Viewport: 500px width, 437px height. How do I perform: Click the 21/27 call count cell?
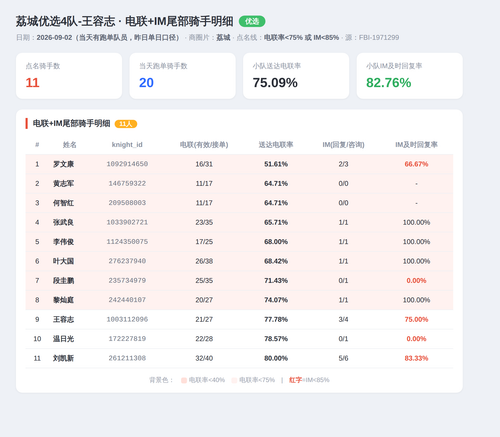point(204,319)
